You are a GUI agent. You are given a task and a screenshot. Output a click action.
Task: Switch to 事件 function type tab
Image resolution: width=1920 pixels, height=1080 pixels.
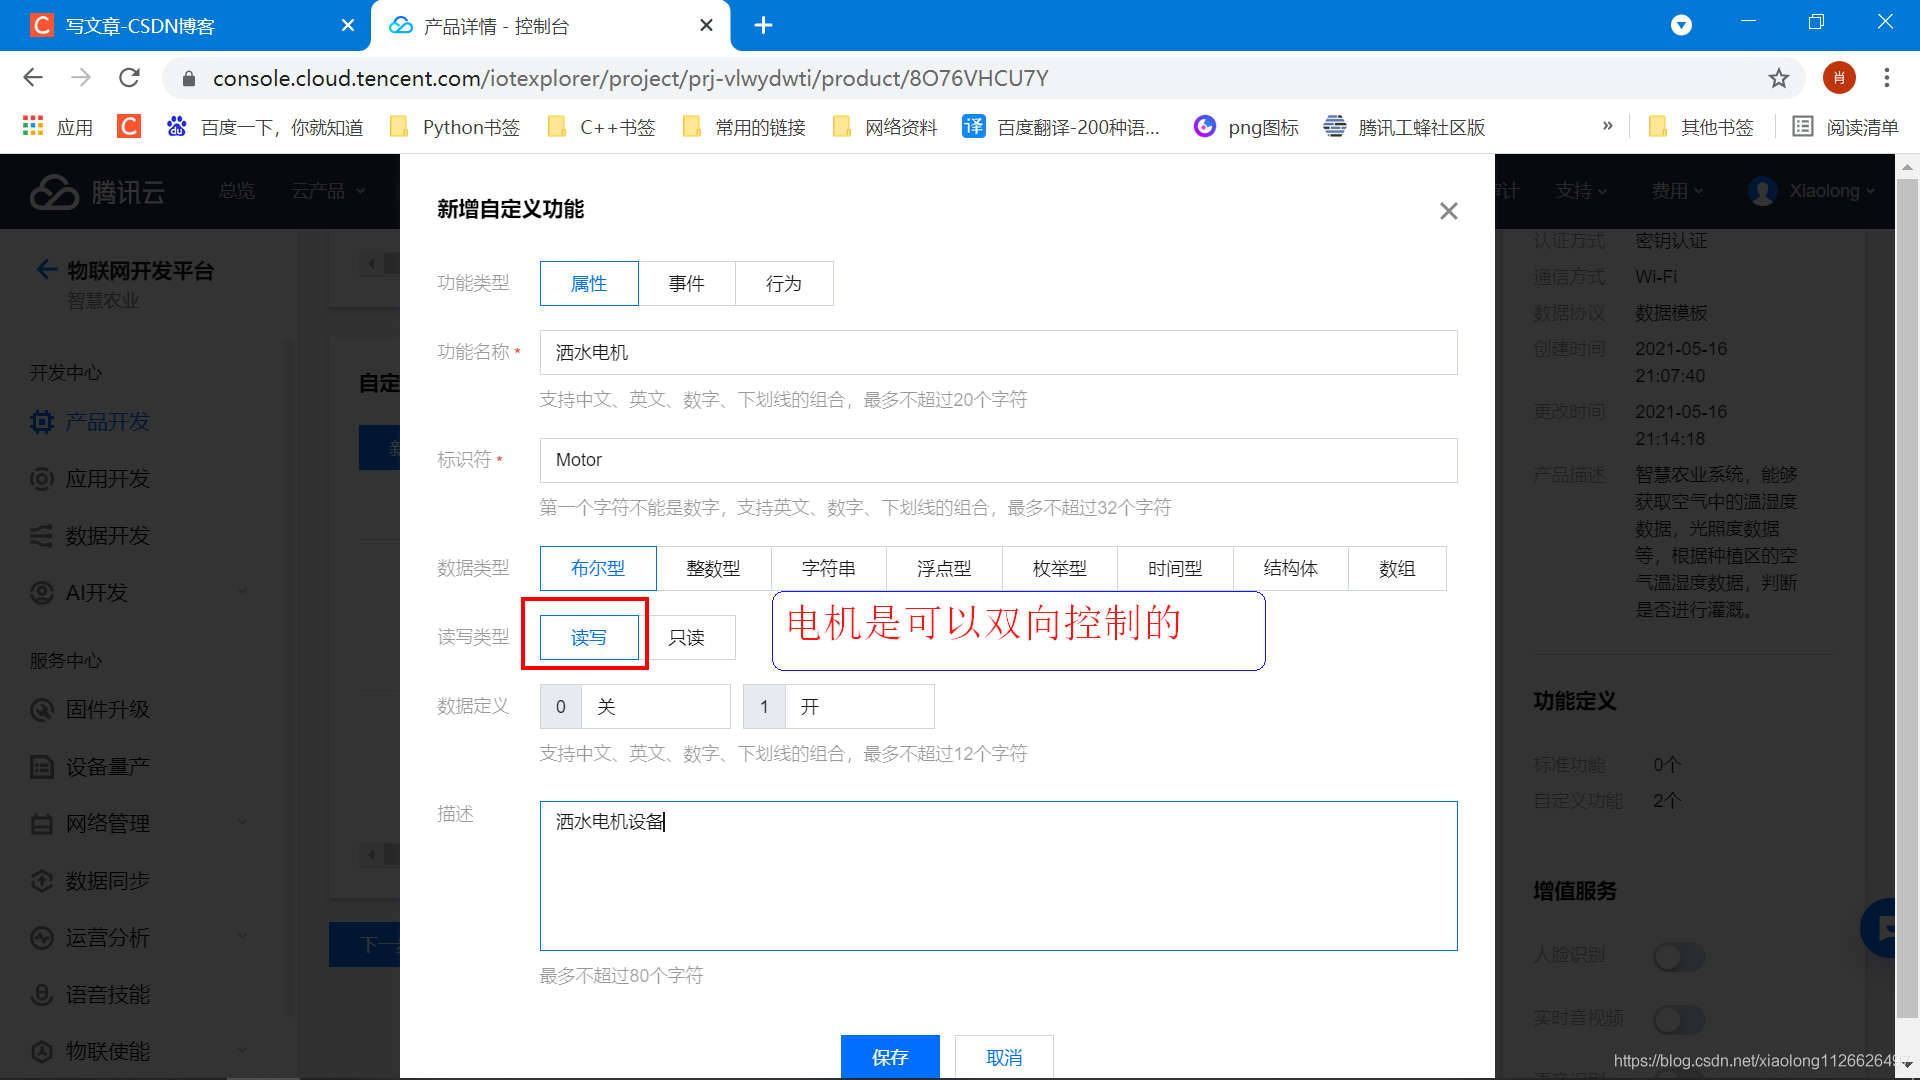(x=686, y=284)
